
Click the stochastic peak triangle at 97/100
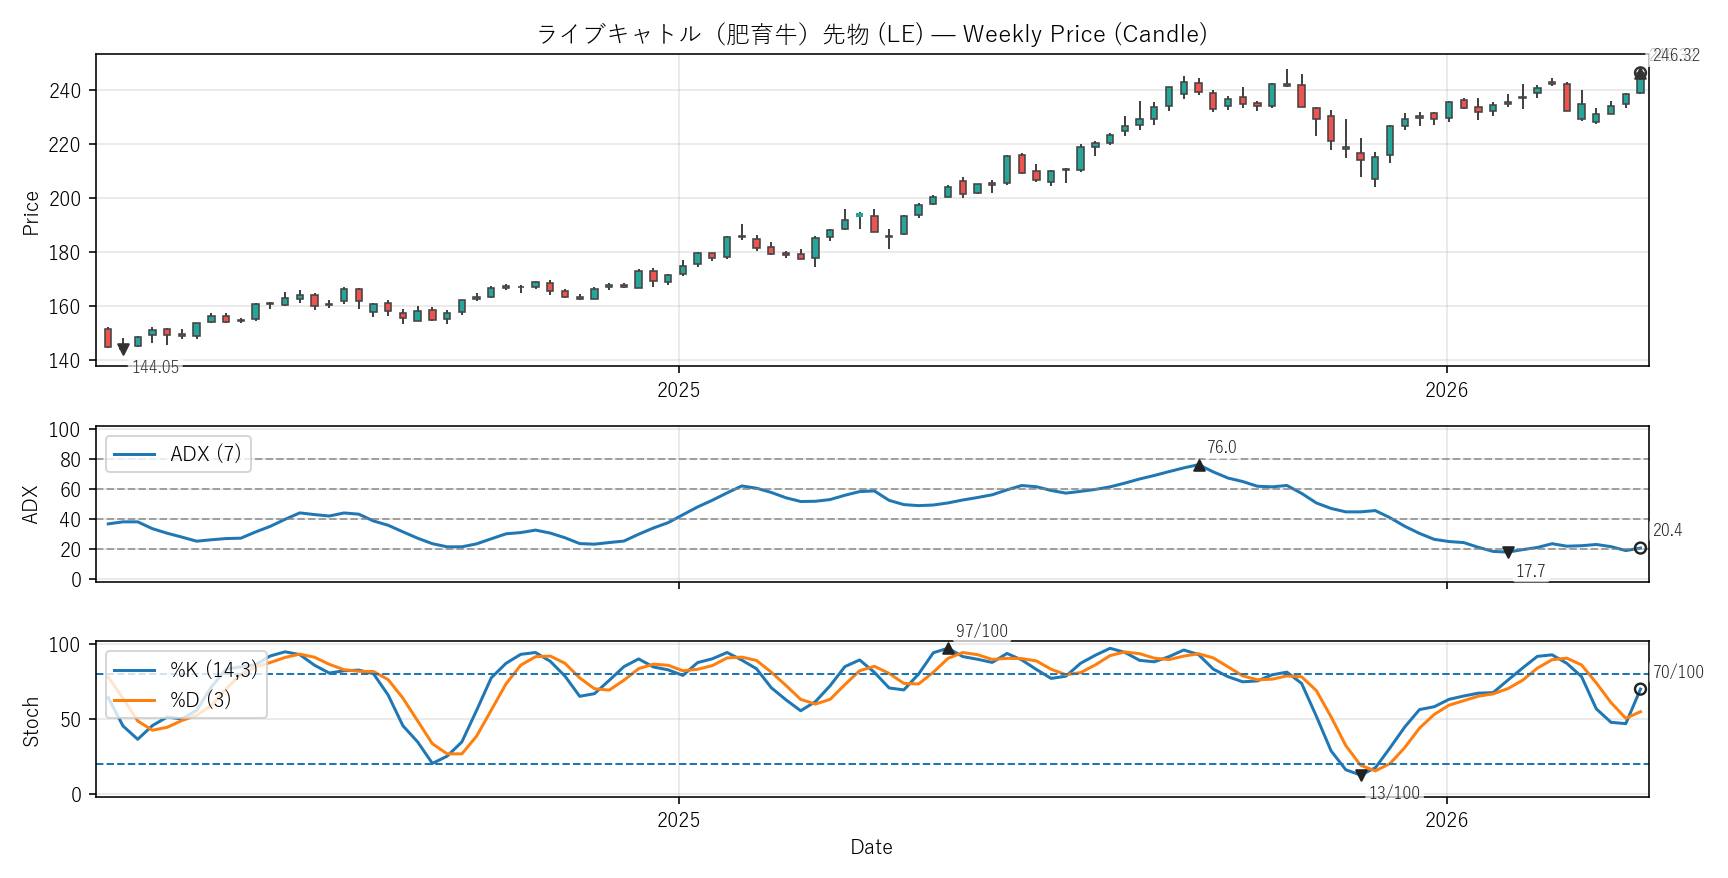[x=948, y=649]
